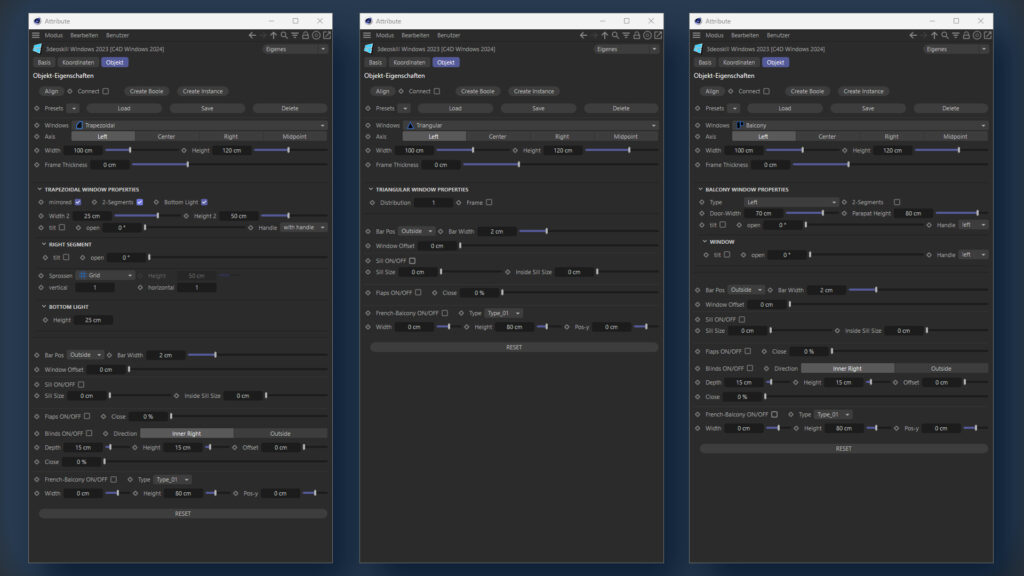Enable Sill ON/OFF in Triangular window
Viewport: 1024px width, 576px height.
tap(412, 261)
